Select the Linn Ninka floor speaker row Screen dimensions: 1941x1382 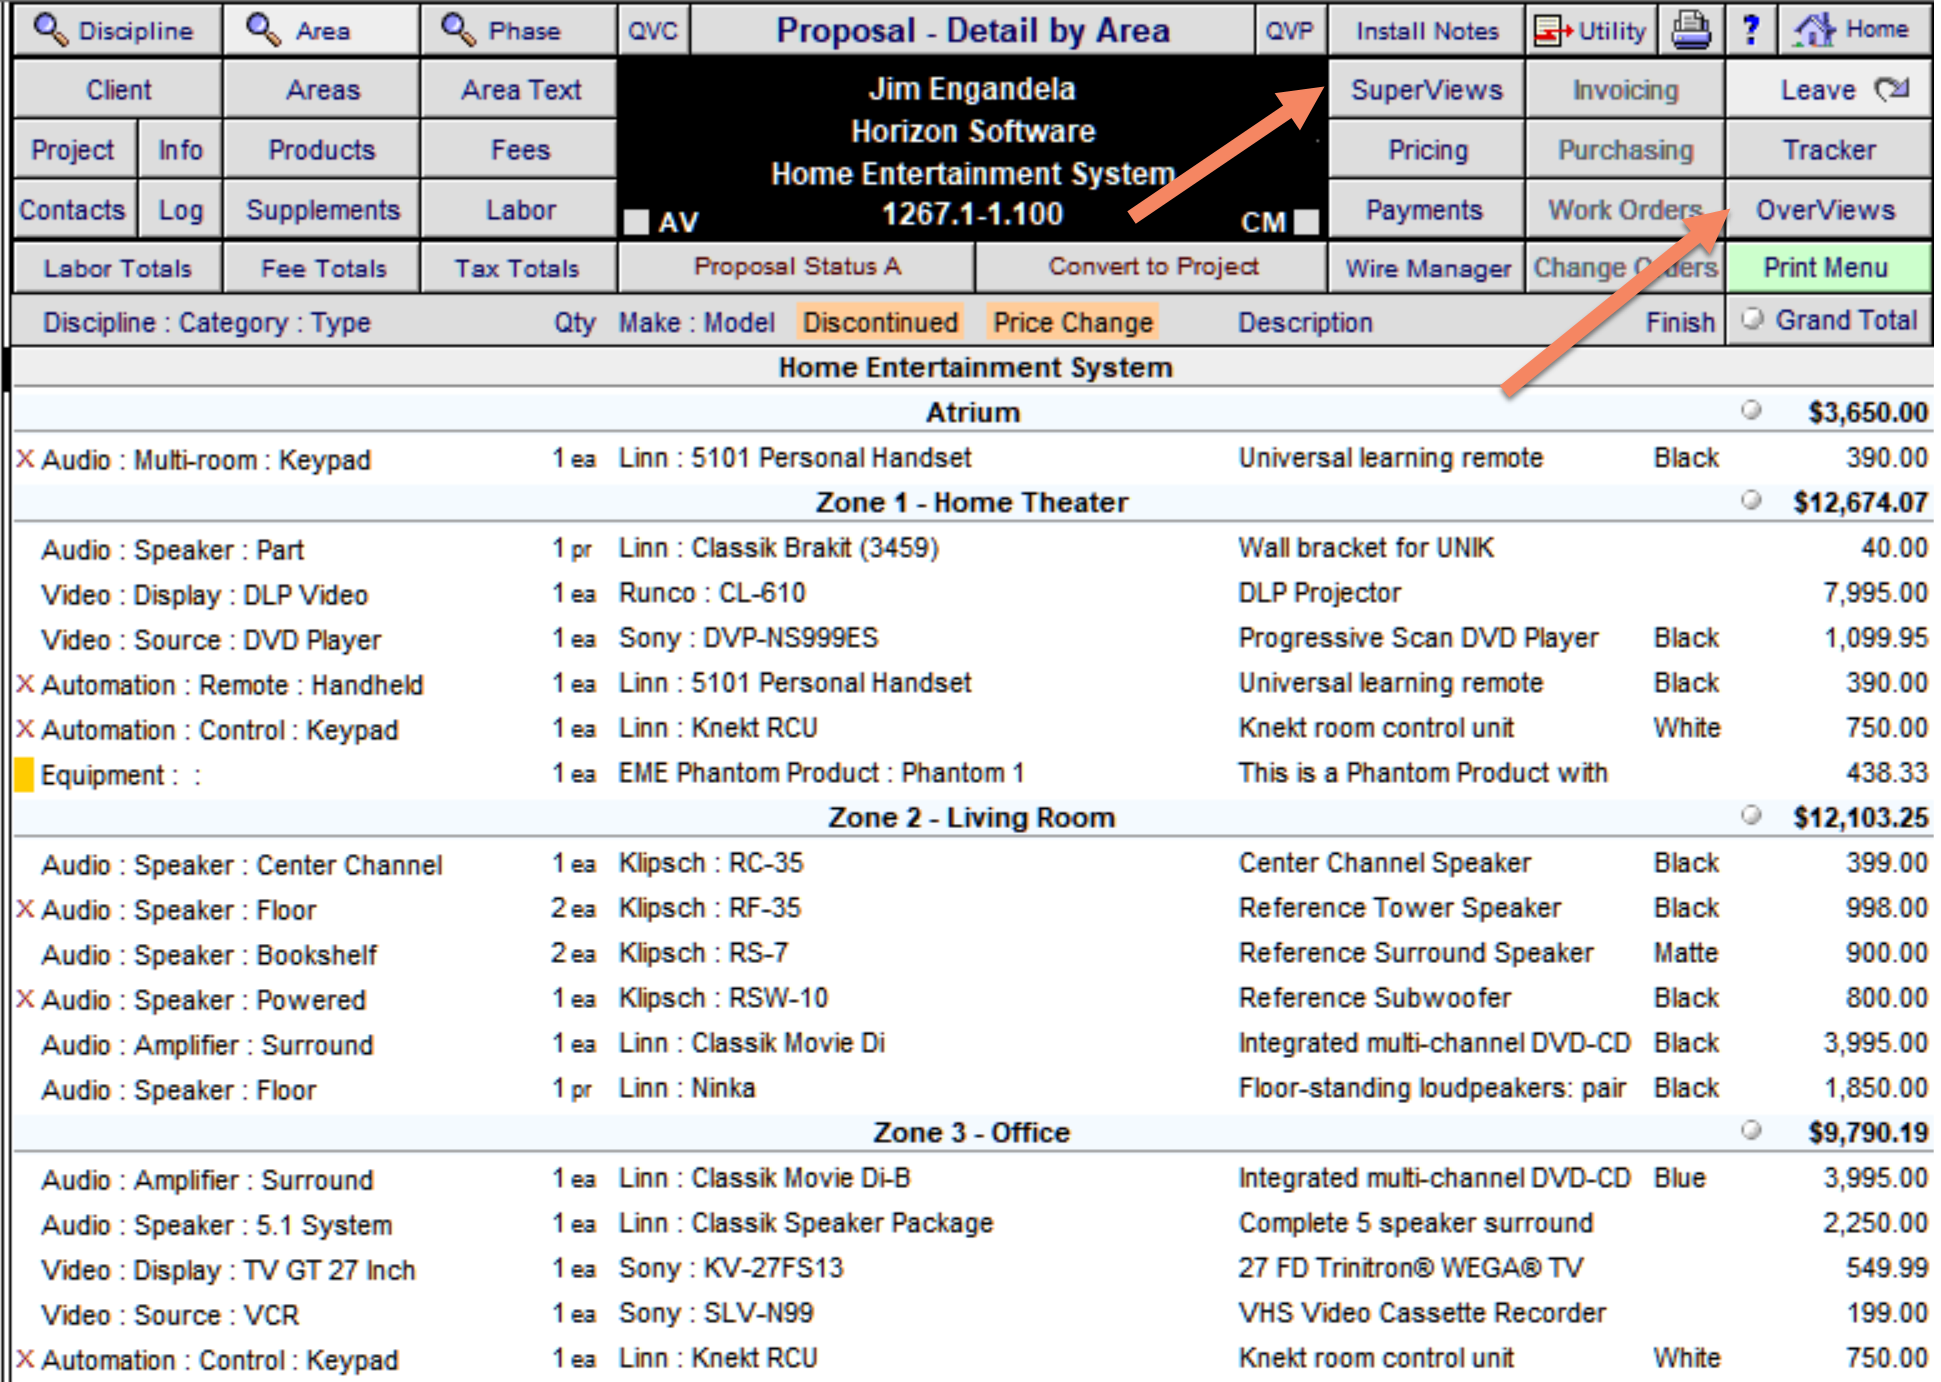tap(972, 1088)
